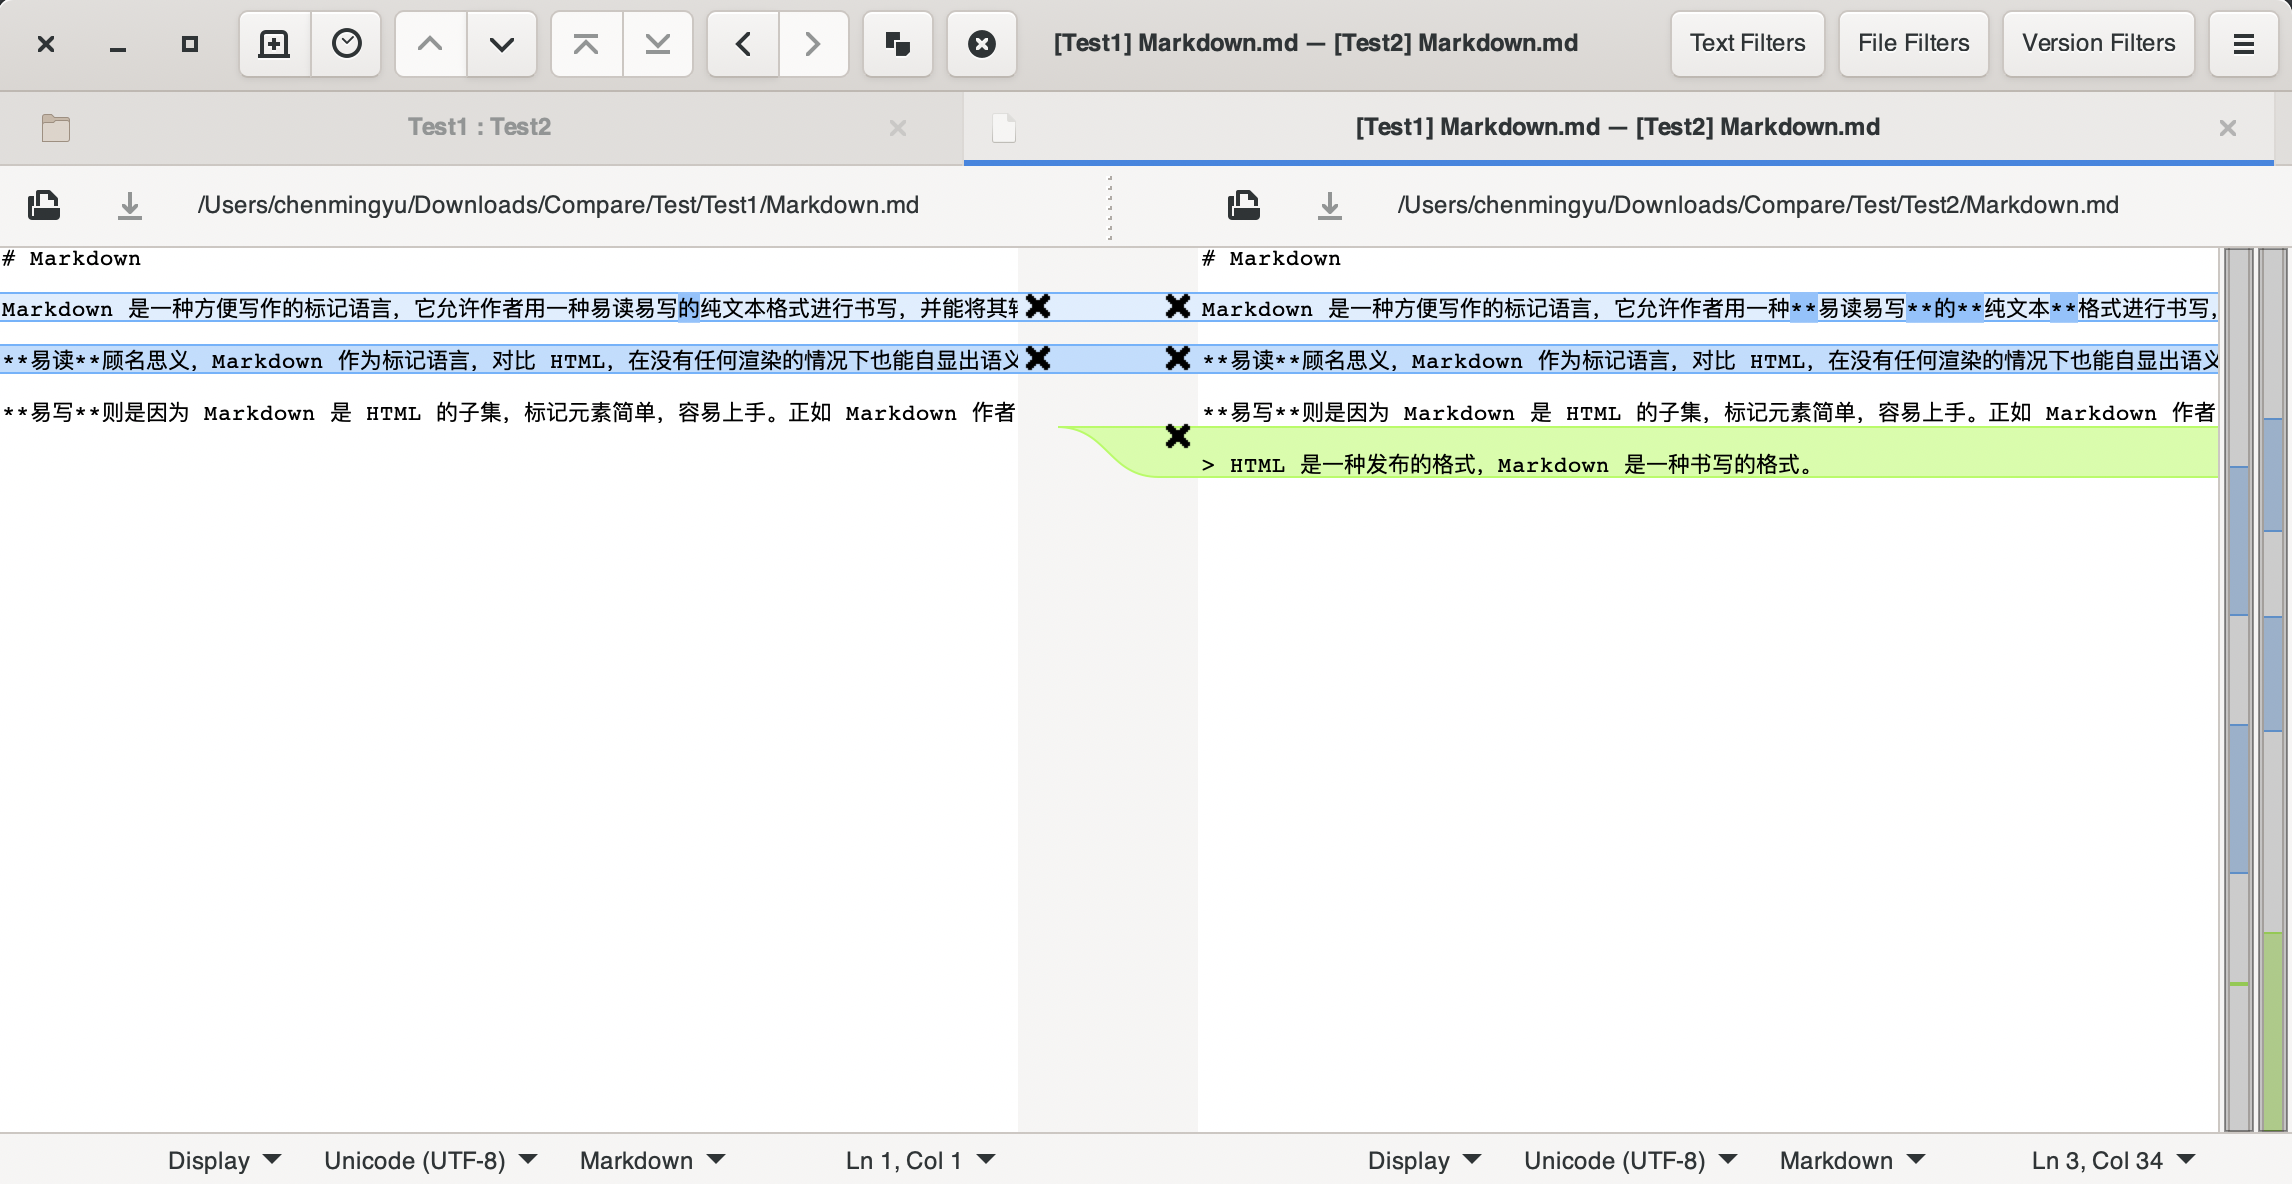Click the green '> HTML 是一种发布的格式' line
Screen dimensions: 2292x1184
(x=1508, y=465)
